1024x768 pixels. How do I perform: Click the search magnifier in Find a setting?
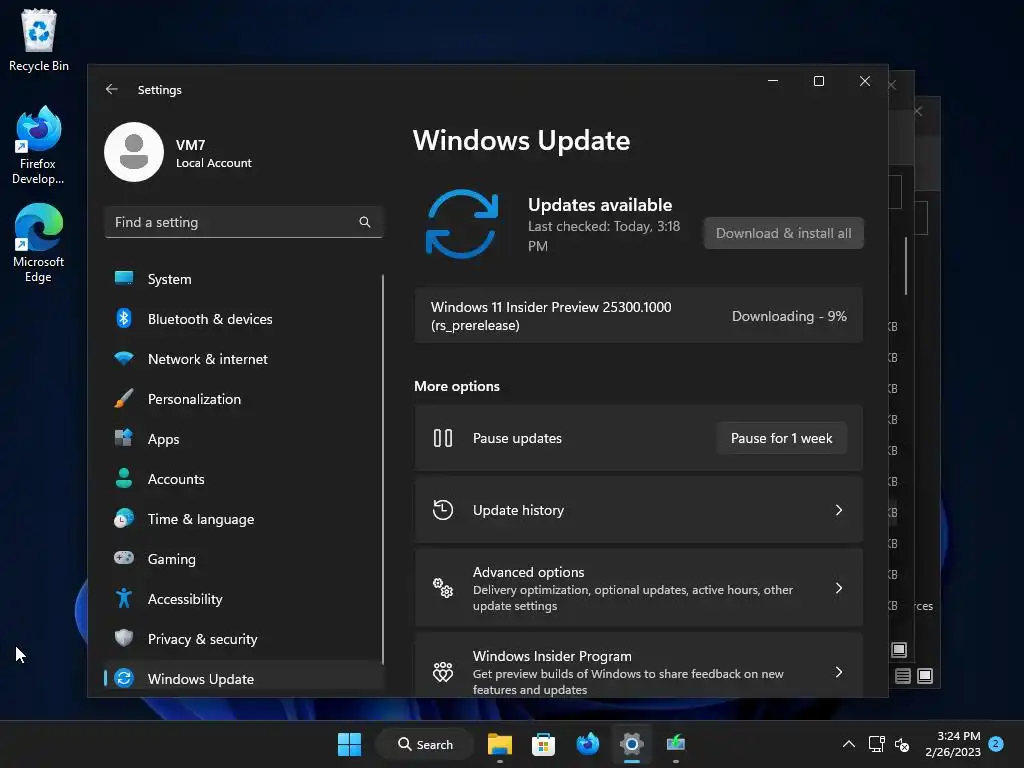tap(365, 222)
